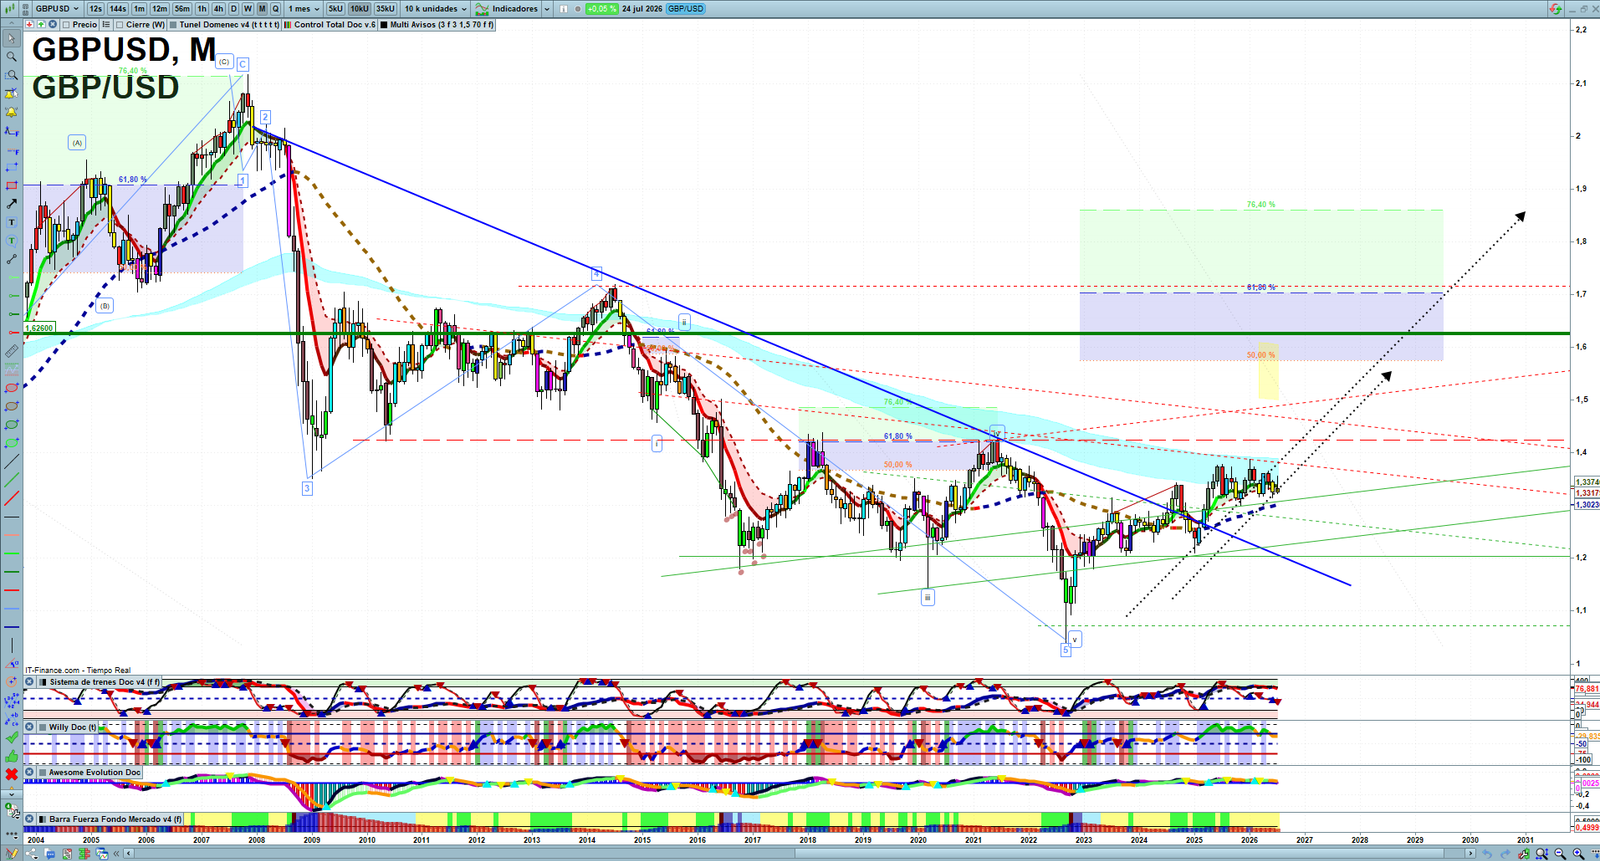
Task: Open Tunel Domenec v4 indicator settings
Action: [225, 24]
